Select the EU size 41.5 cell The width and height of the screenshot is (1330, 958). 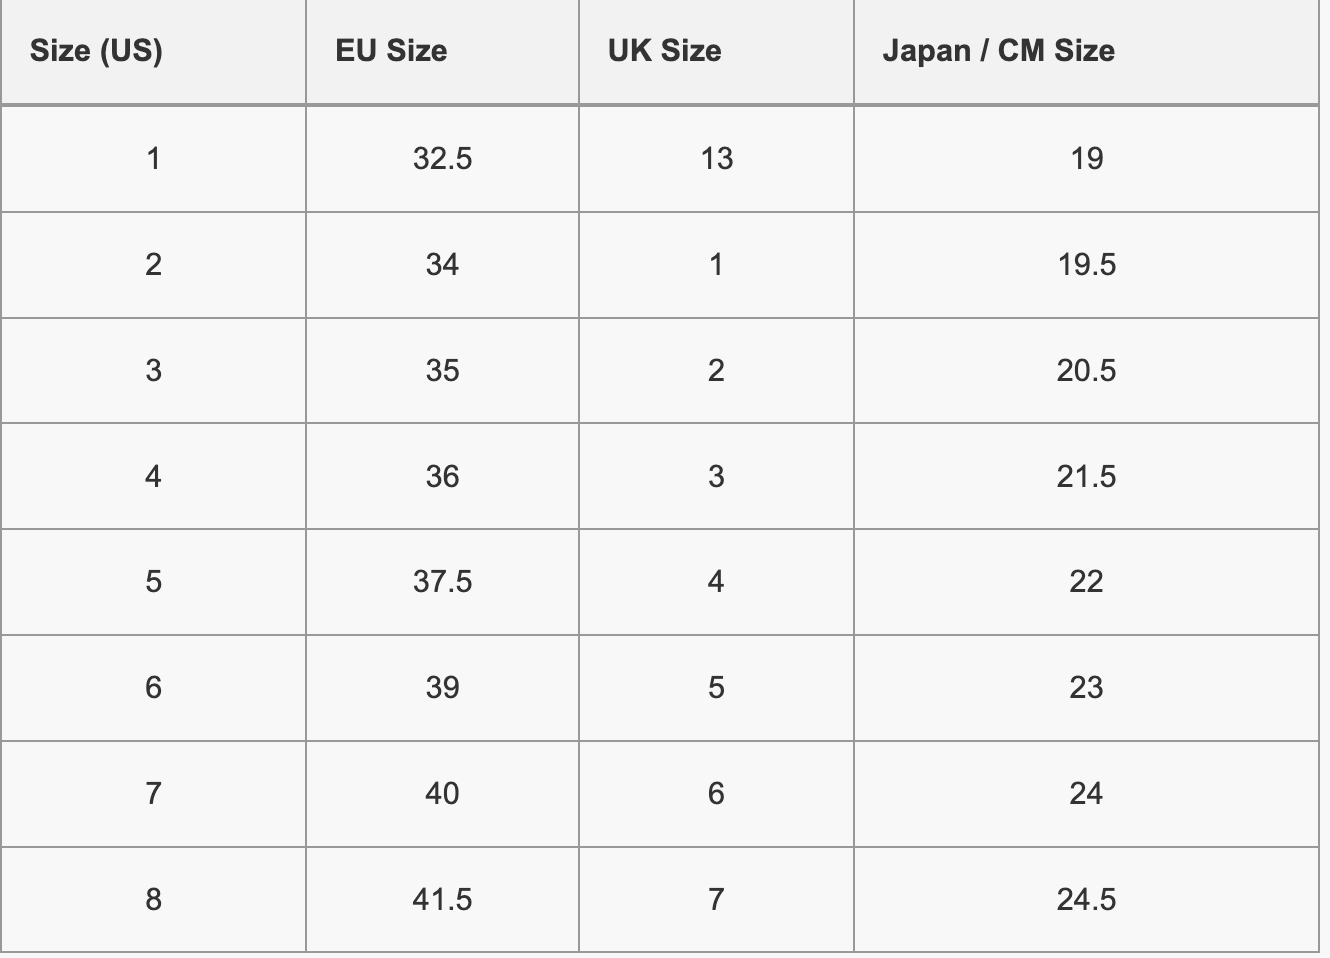click(442, 900)
